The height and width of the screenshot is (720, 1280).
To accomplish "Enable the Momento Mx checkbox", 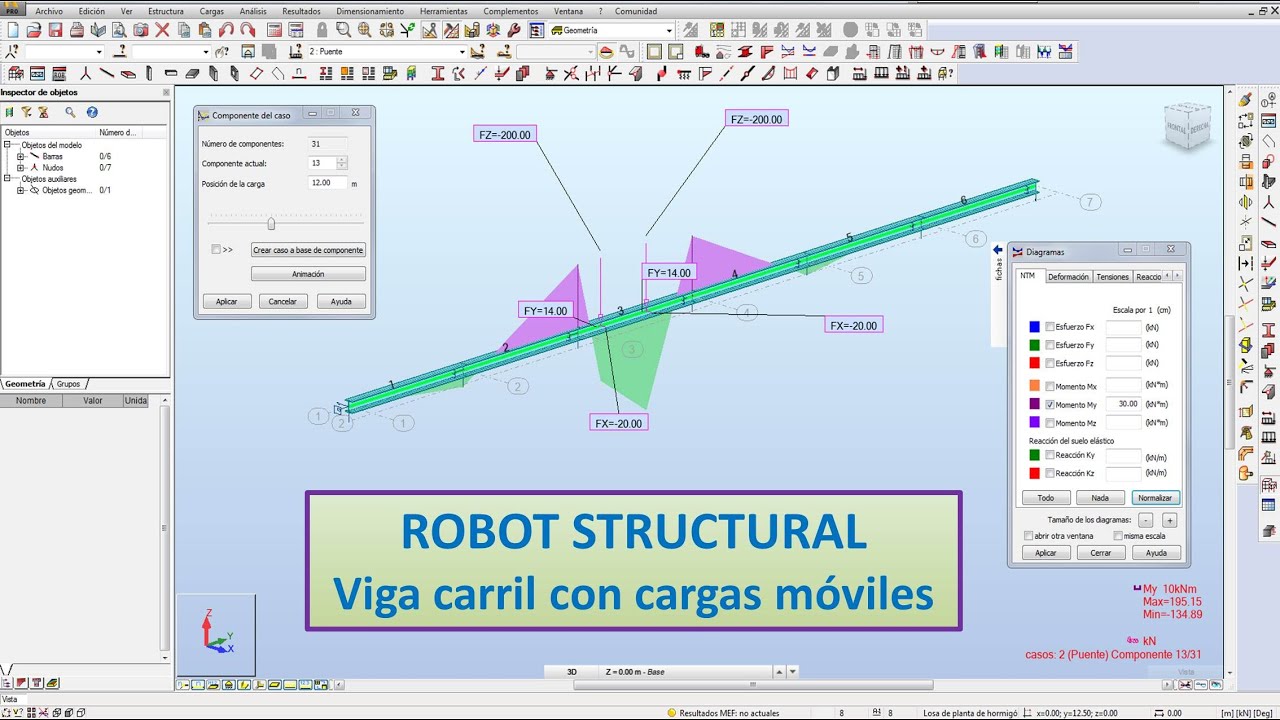I will (x=1050, y=386).
